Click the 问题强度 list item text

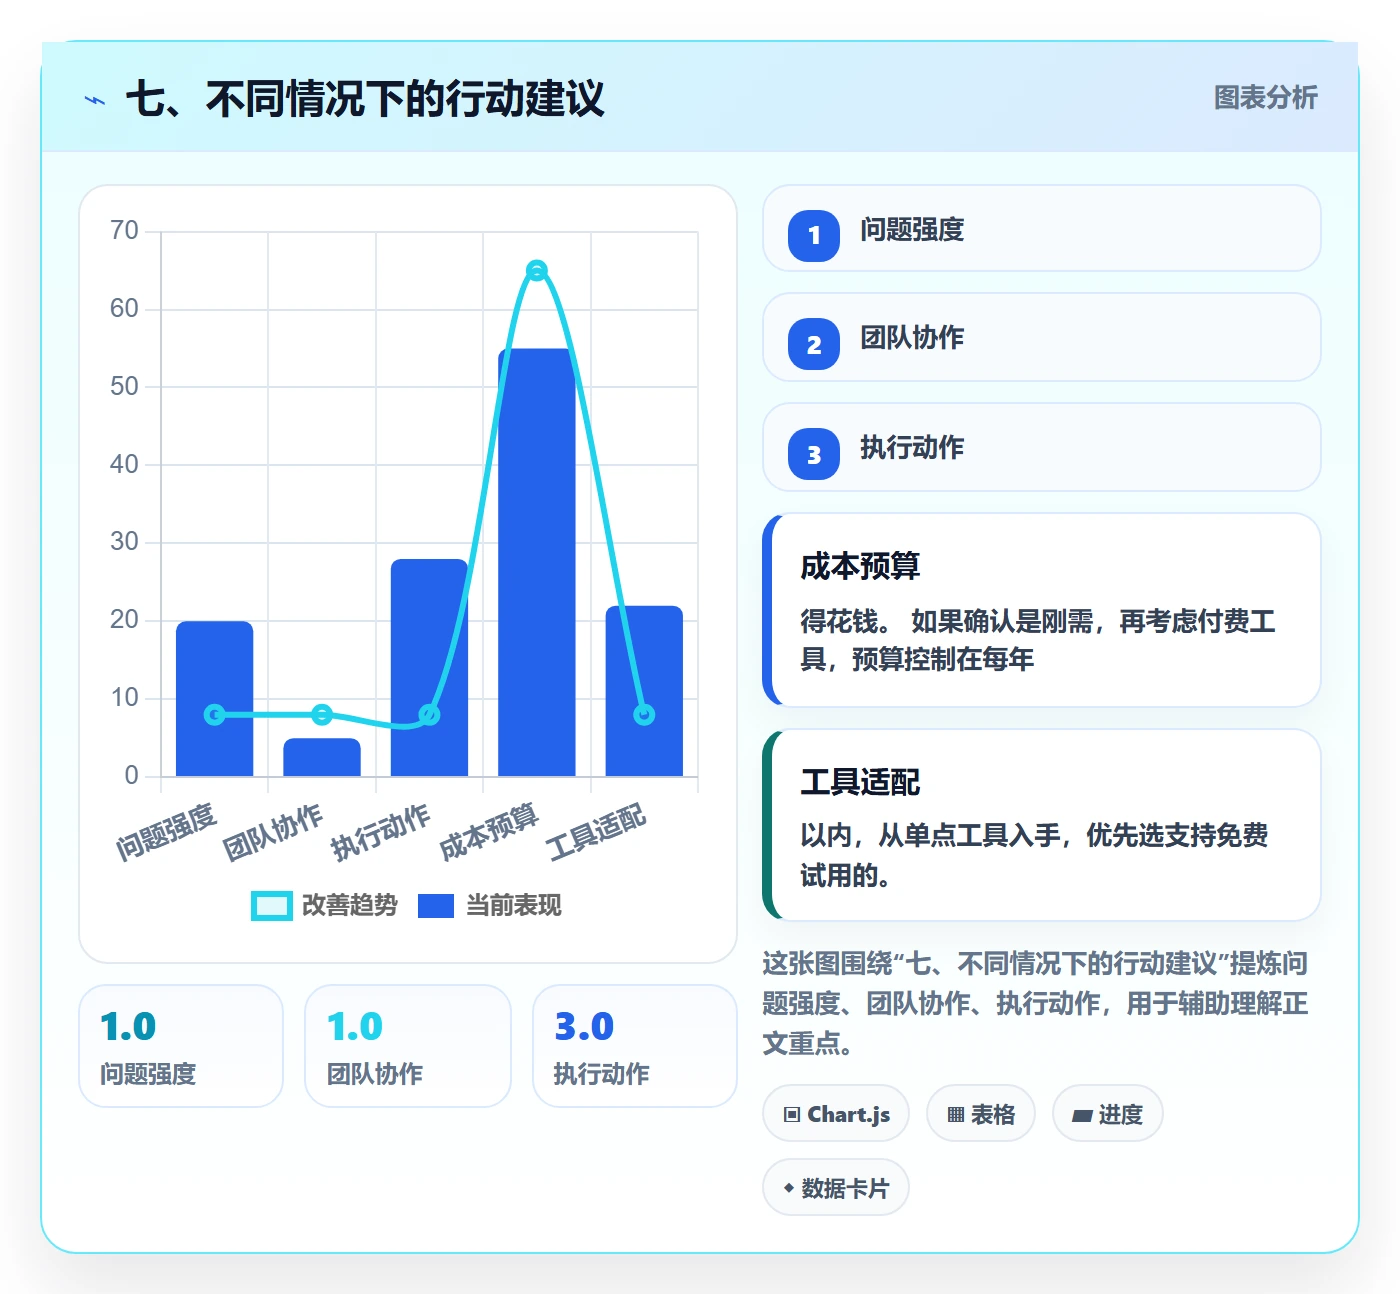pos(912,230)
